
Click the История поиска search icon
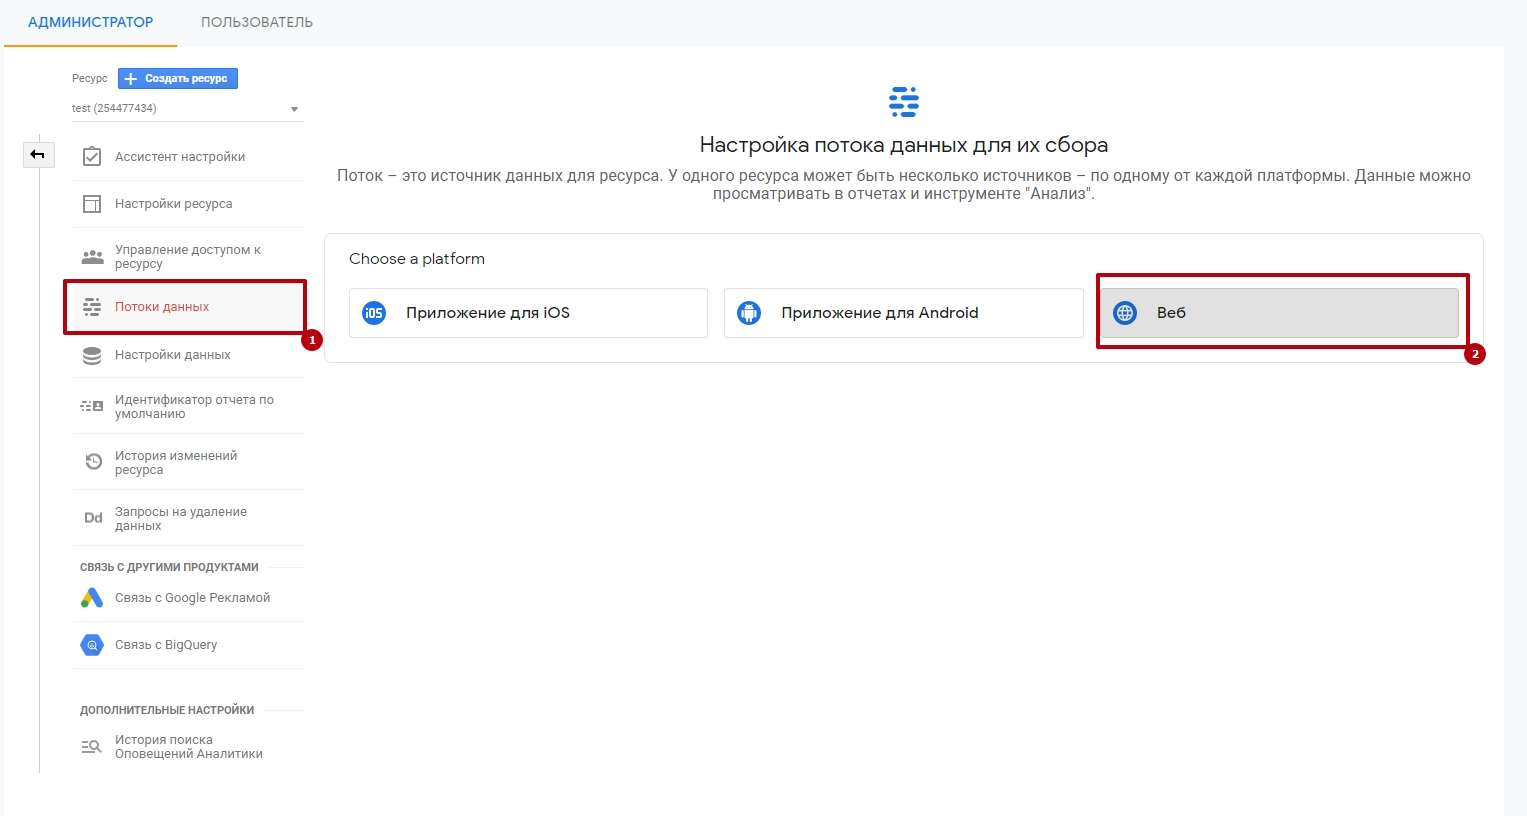coord(91,746)
